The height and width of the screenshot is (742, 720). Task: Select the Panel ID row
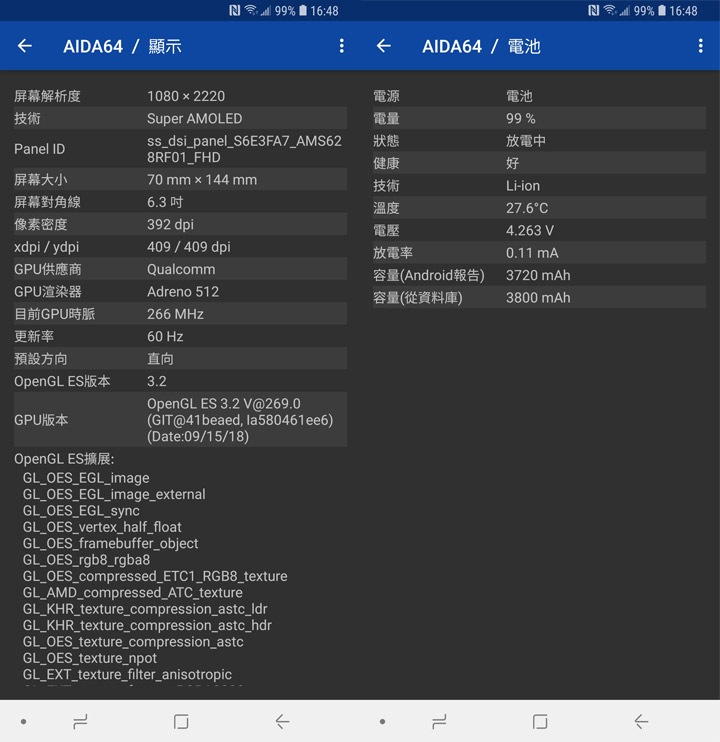[180, 149]
